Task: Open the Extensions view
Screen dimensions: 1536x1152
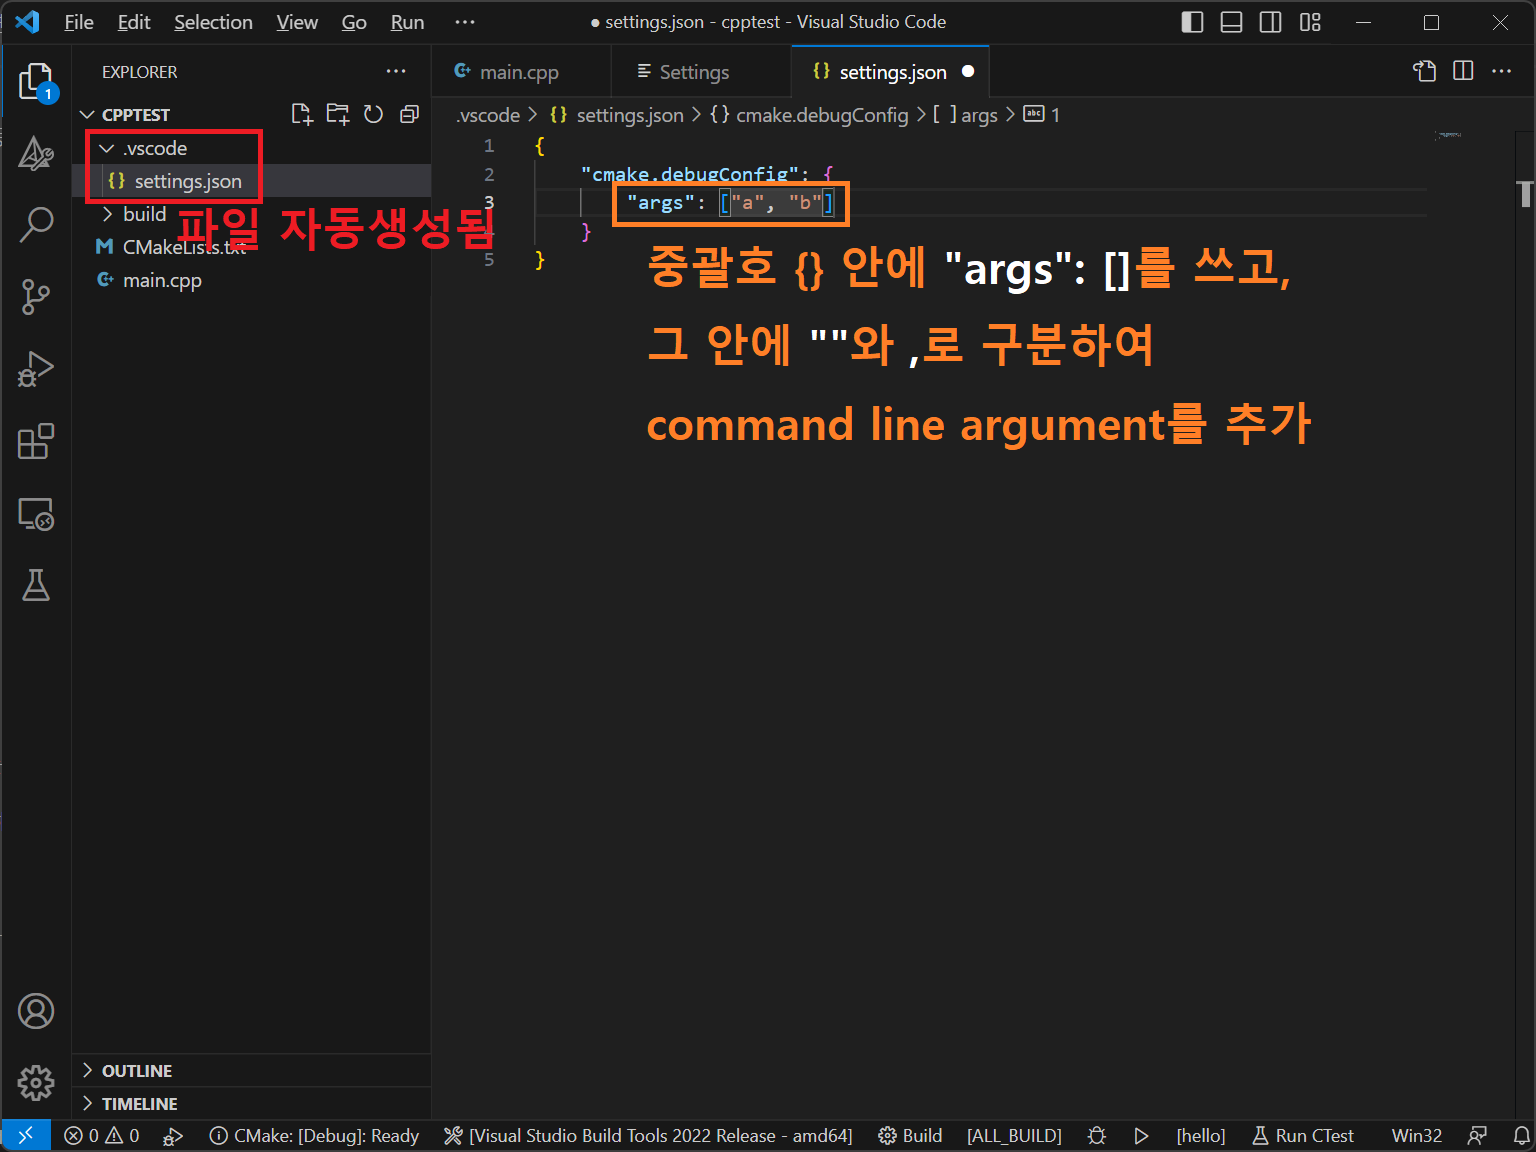Action: [36, 441]
